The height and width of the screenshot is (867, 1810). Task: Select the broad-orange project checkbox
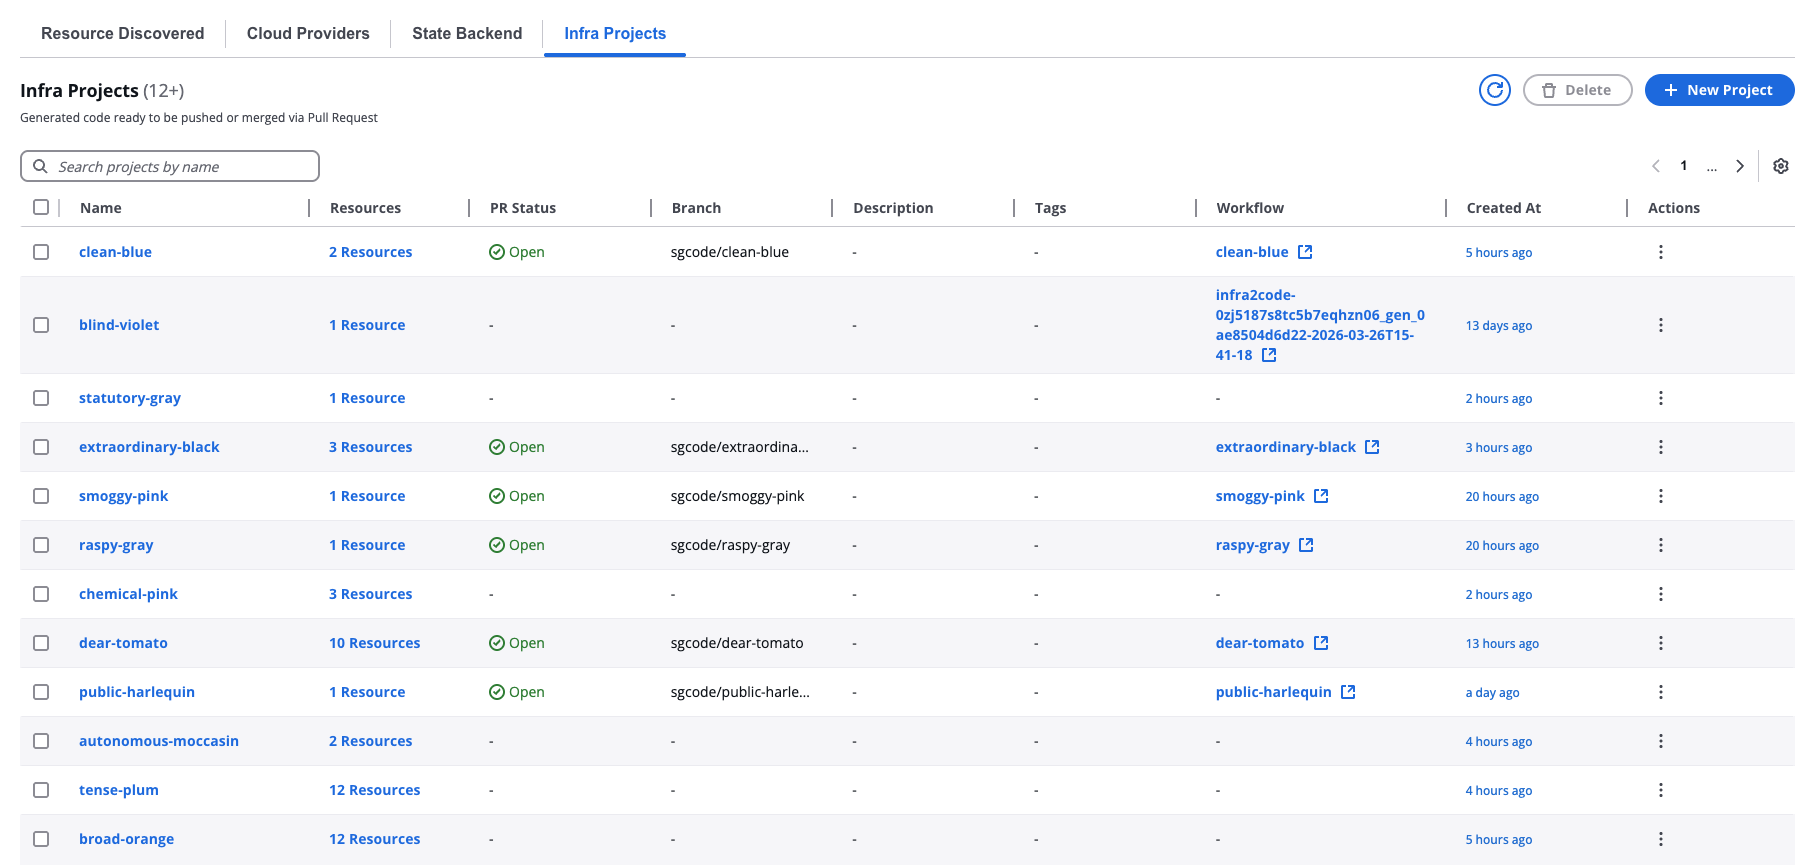(41, 839)
